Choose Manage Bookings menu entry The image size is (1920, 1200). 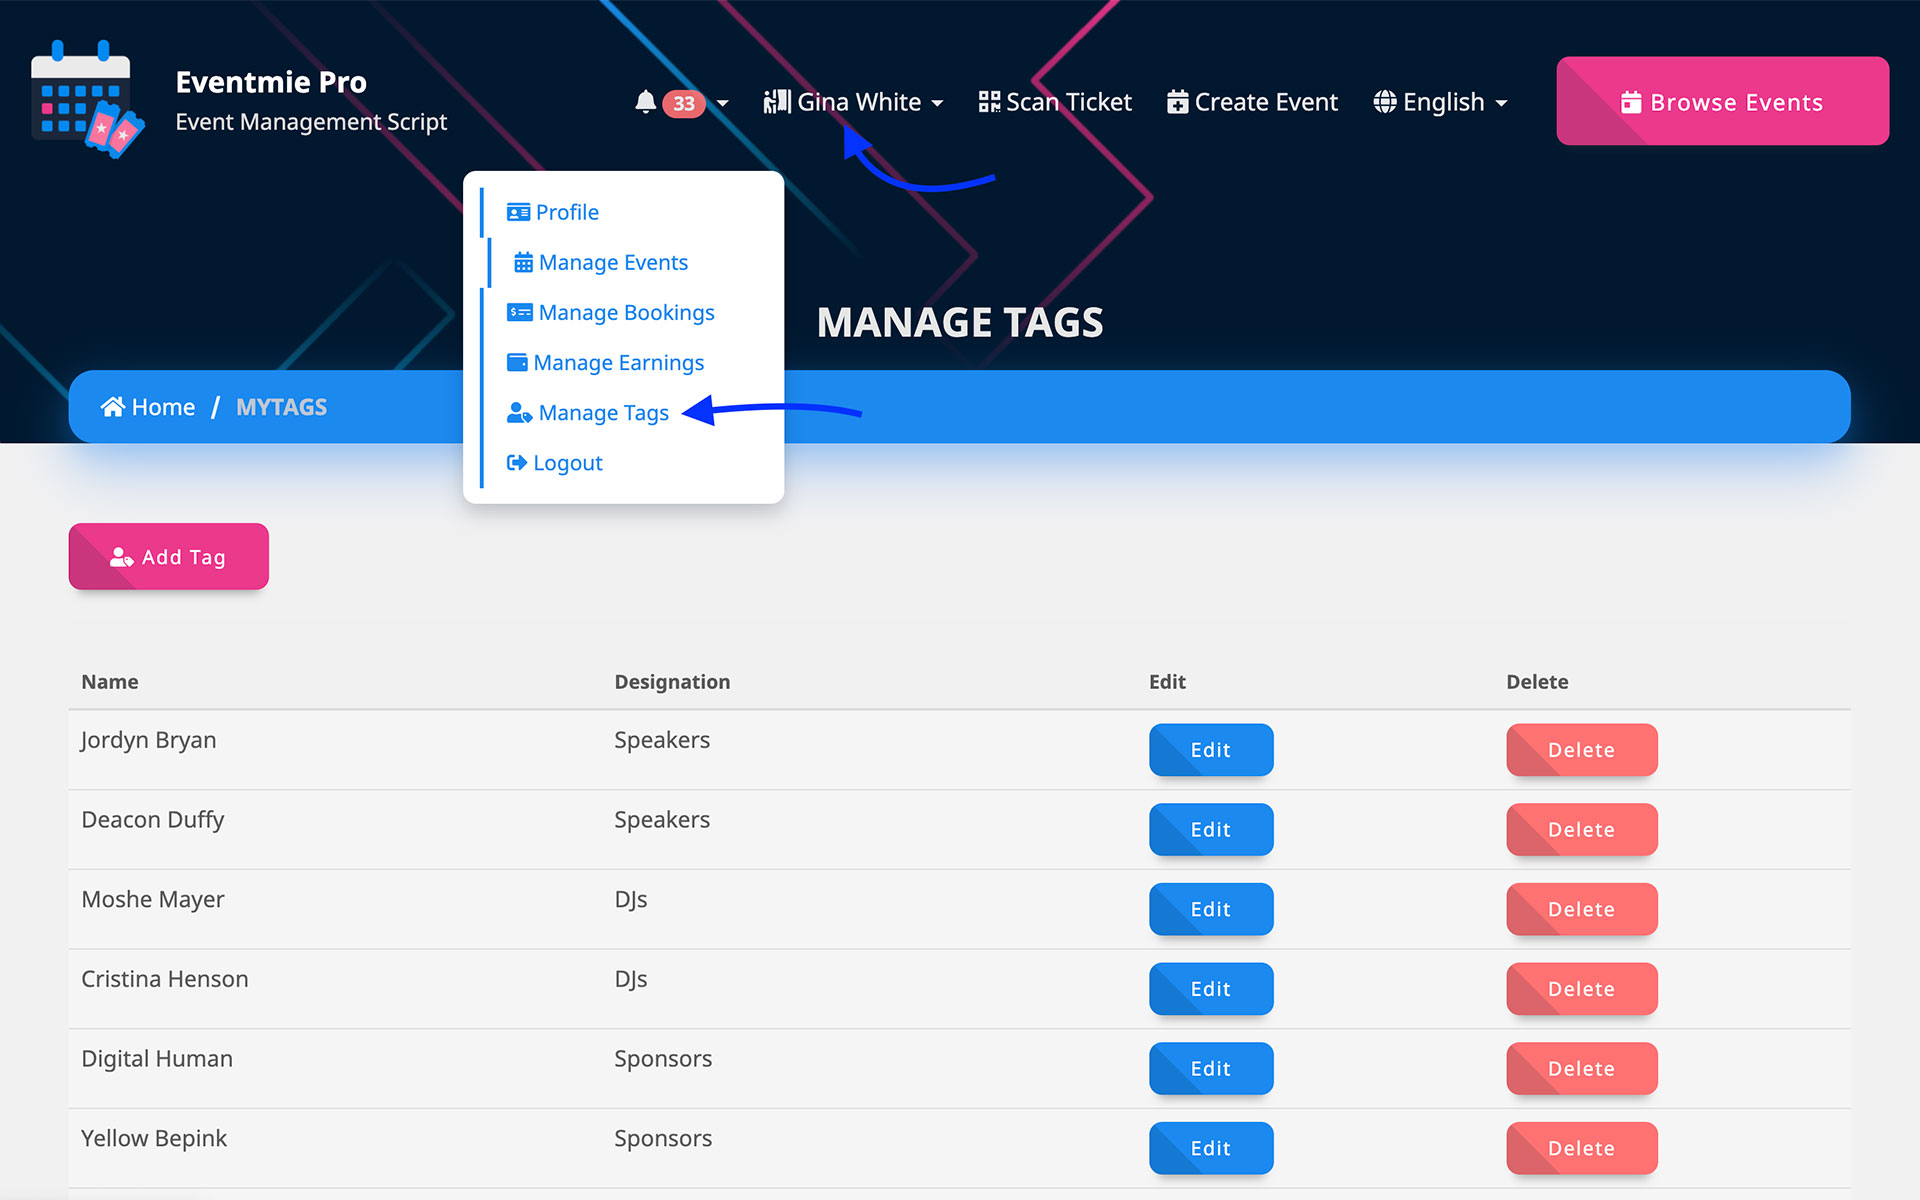[626, 312]
